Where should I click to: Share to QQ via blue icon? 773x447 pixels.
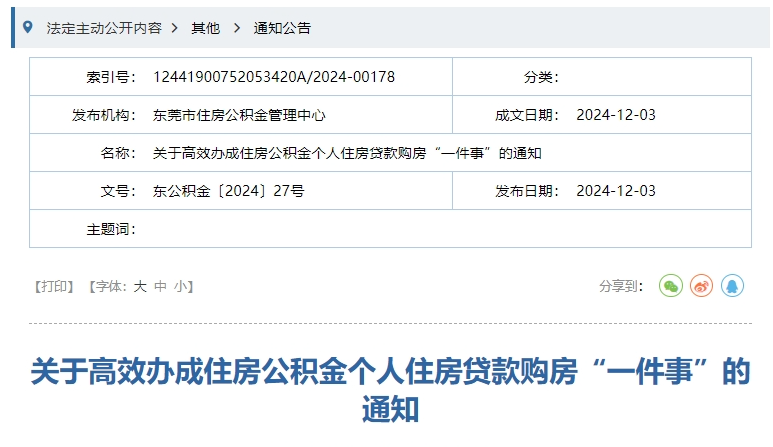coord(732,286)
